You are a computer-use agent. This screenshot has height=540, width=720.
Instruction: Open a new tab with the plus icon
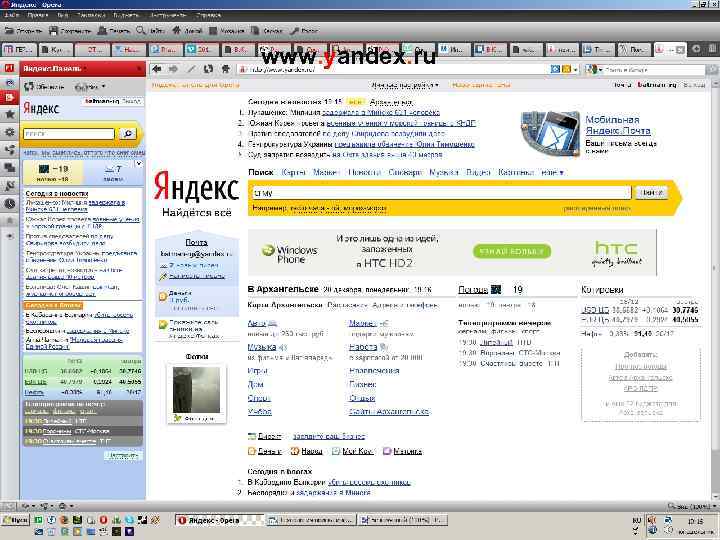coord(696,49)
